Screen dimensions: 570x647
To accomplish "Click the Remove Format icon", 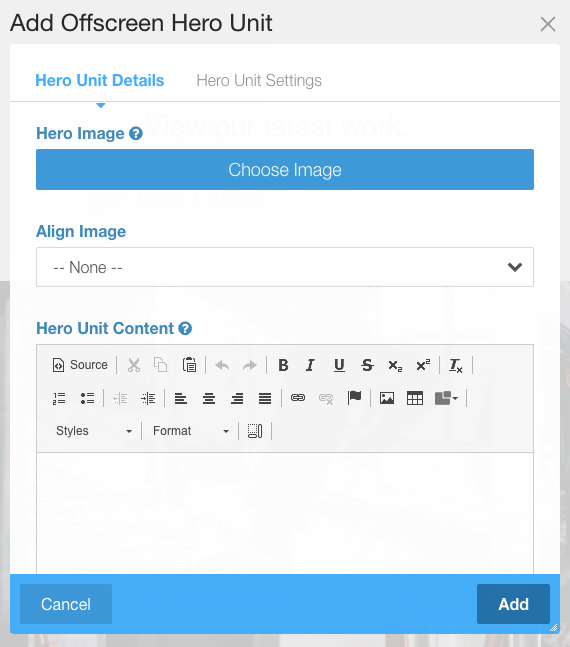I will click(456, 365).
